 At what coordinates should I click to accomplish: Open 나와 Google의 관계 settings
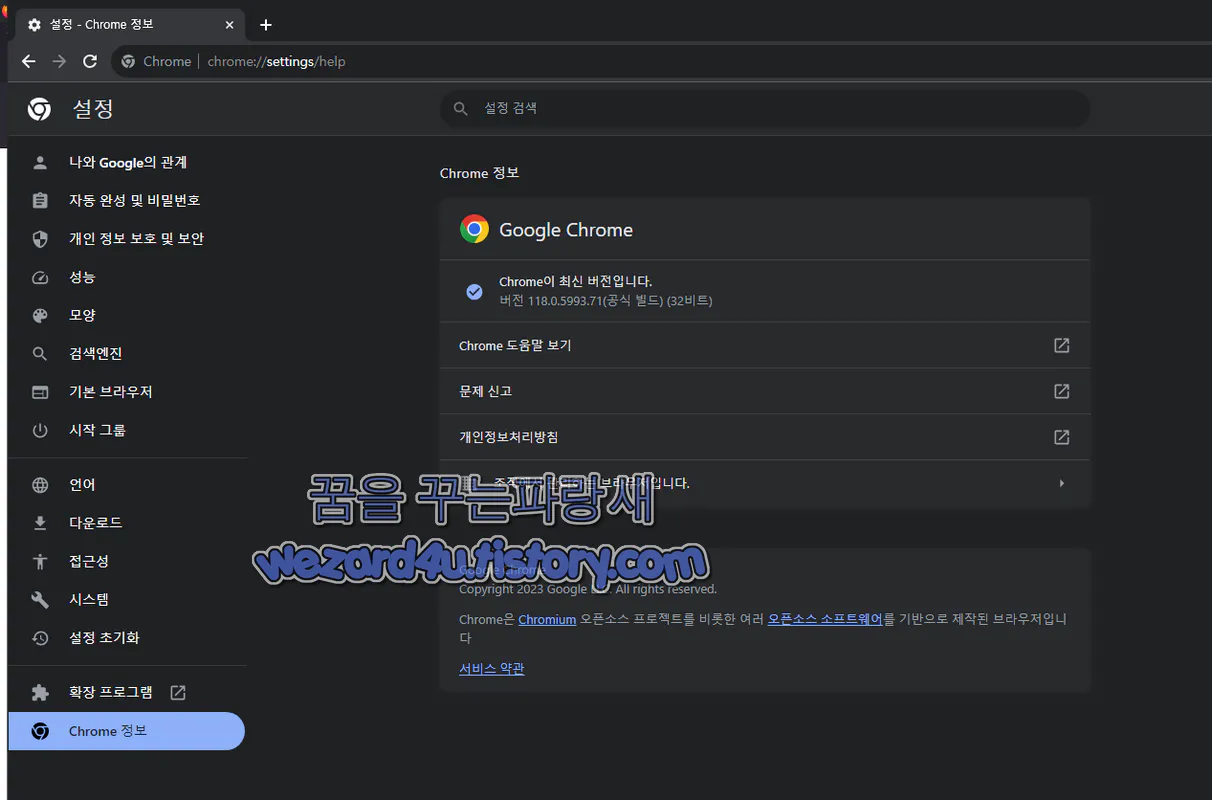pyautogui.click(x=127, y=162)
